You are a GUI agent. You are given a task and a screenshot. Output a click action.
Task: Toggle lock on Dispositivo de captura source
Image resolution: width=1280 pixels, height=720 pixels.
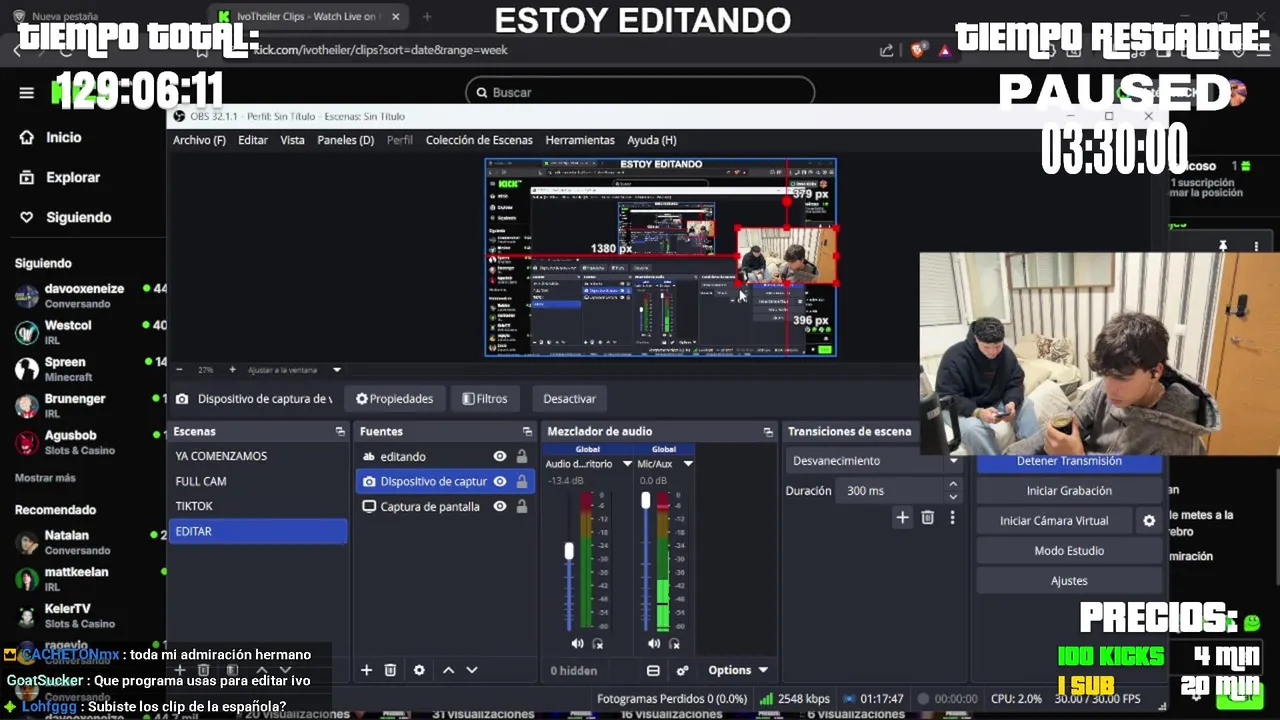pos(521,481)
